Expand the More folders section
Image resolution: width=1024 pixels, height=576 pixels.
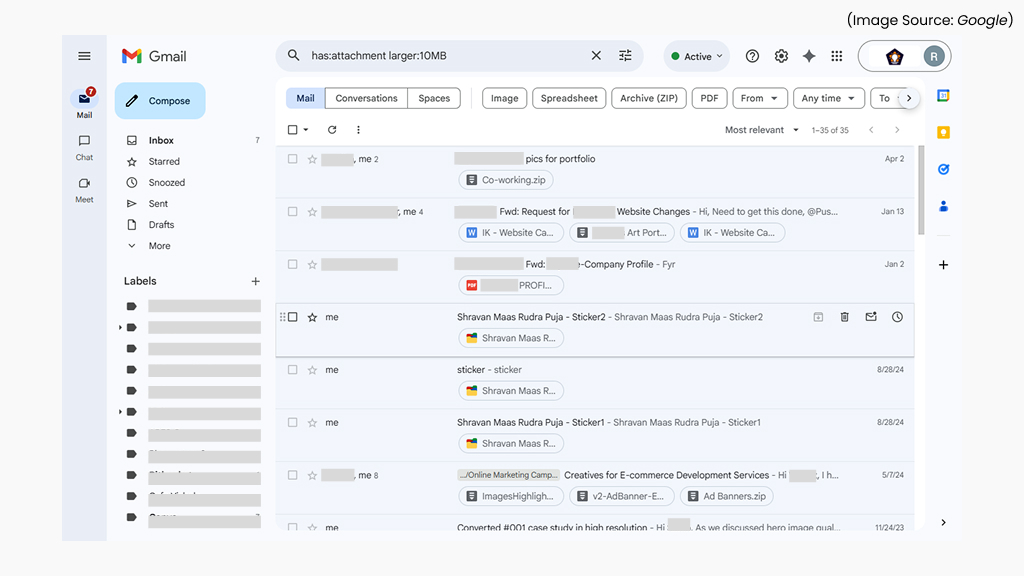point(158,245)
